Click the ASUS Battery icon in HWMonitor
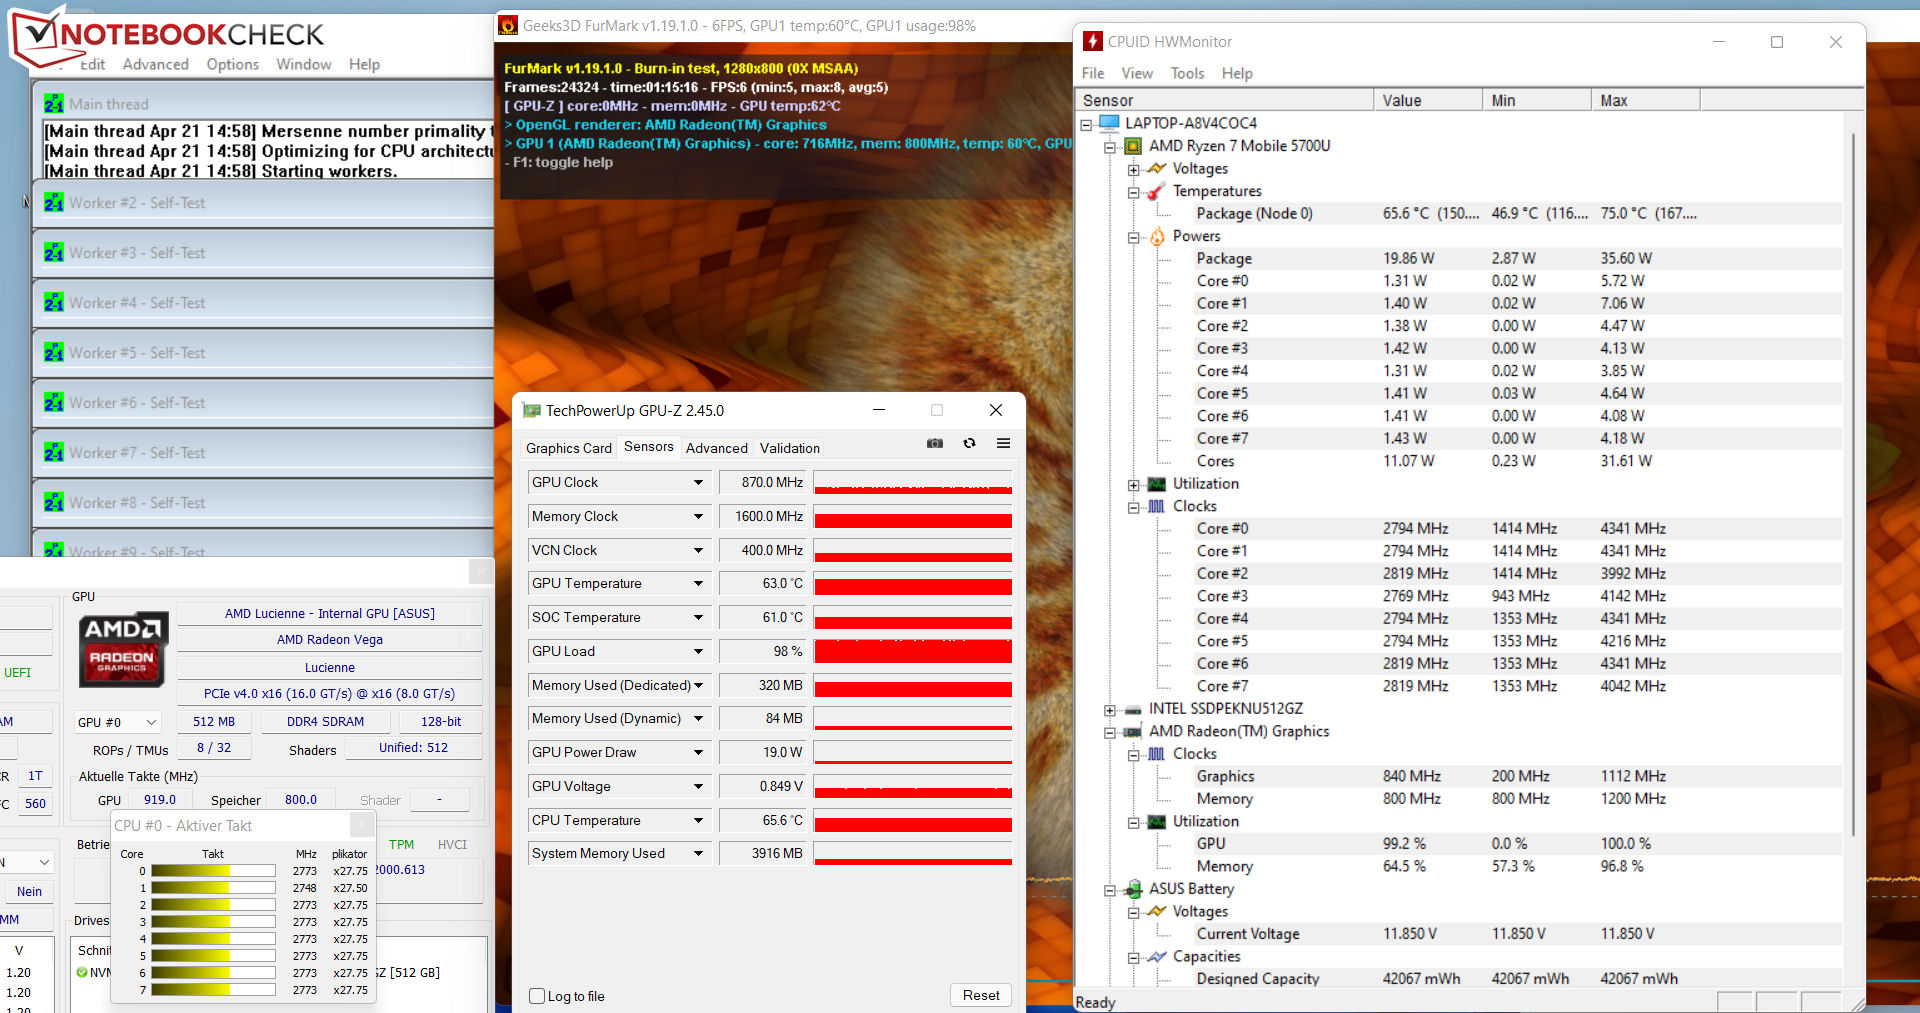1920x1013 pixels. 1133,889
